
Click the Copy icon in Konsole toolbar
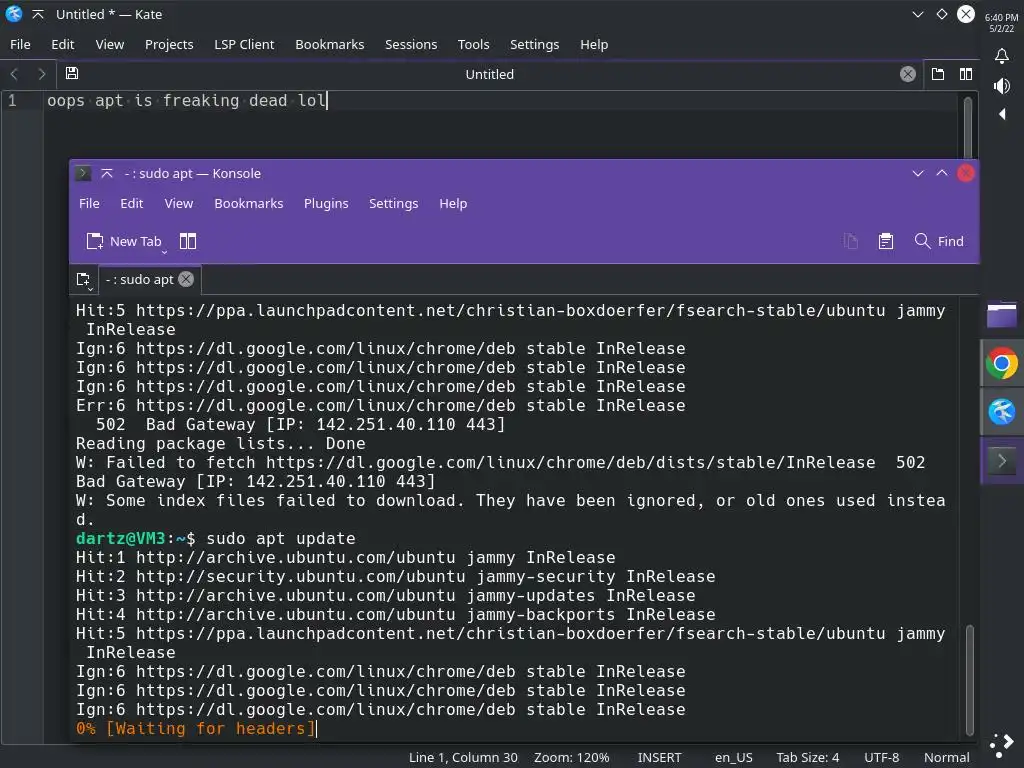pyautogui.click(x=850, y=241)
